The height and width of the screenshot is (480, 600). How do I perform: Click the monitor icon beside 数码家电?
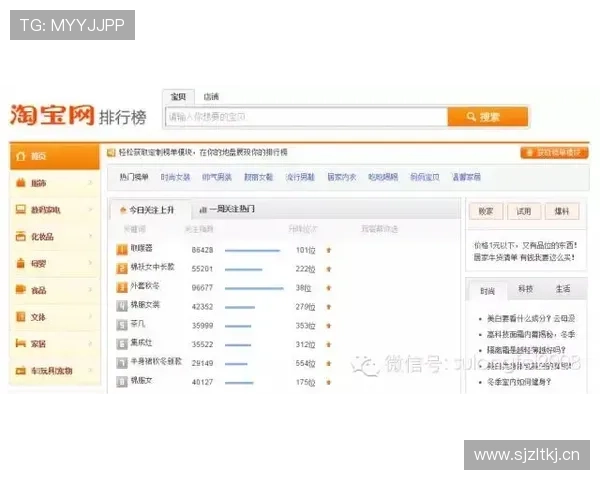(21, 209)
